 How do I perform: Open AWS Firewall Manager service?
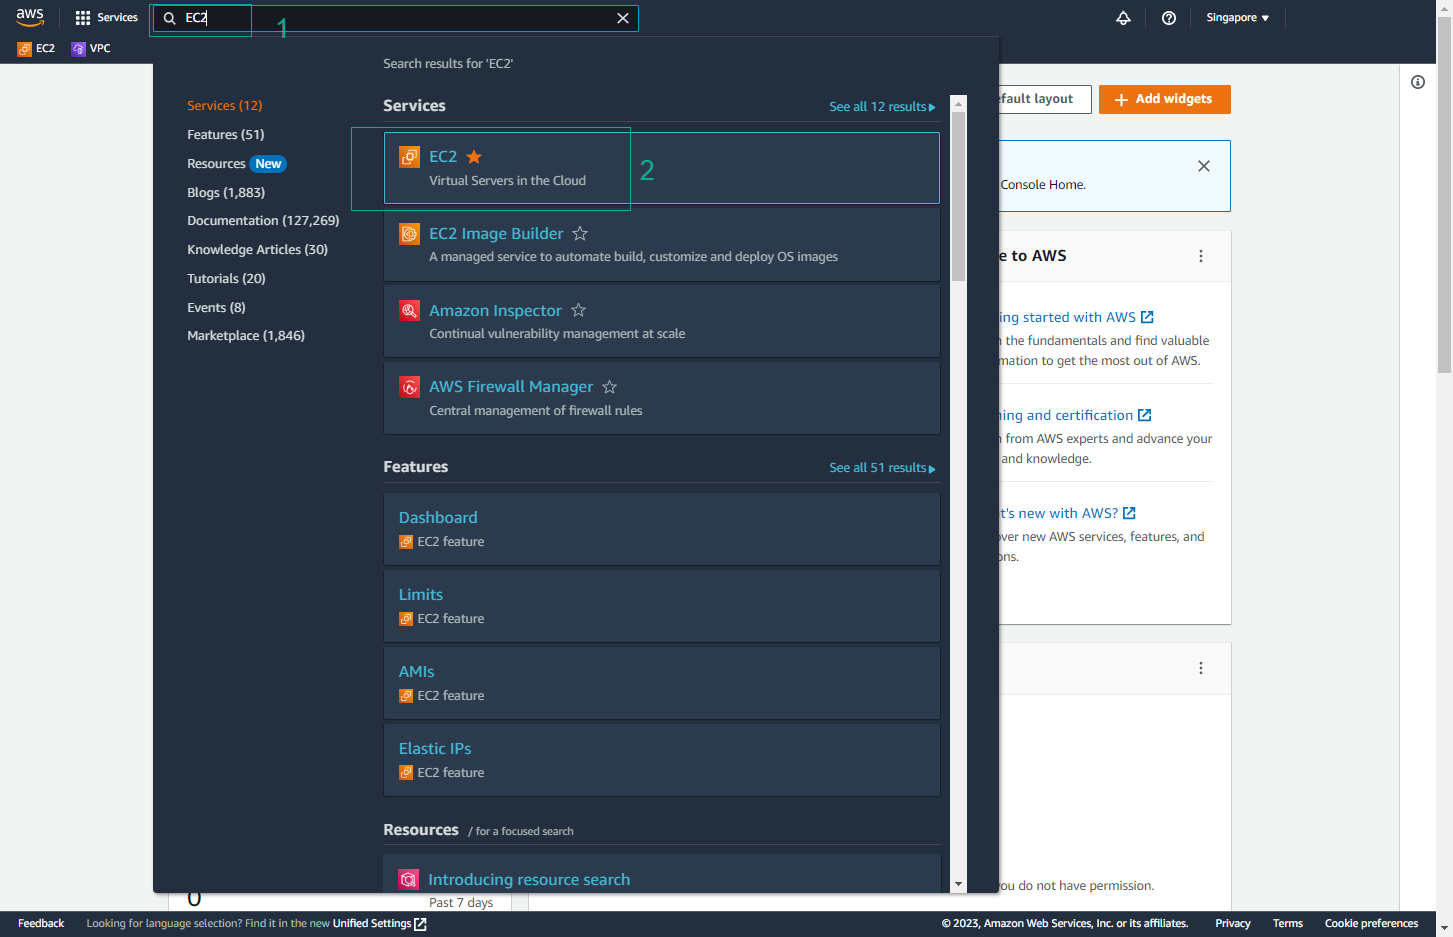click(x=511, y=387)
